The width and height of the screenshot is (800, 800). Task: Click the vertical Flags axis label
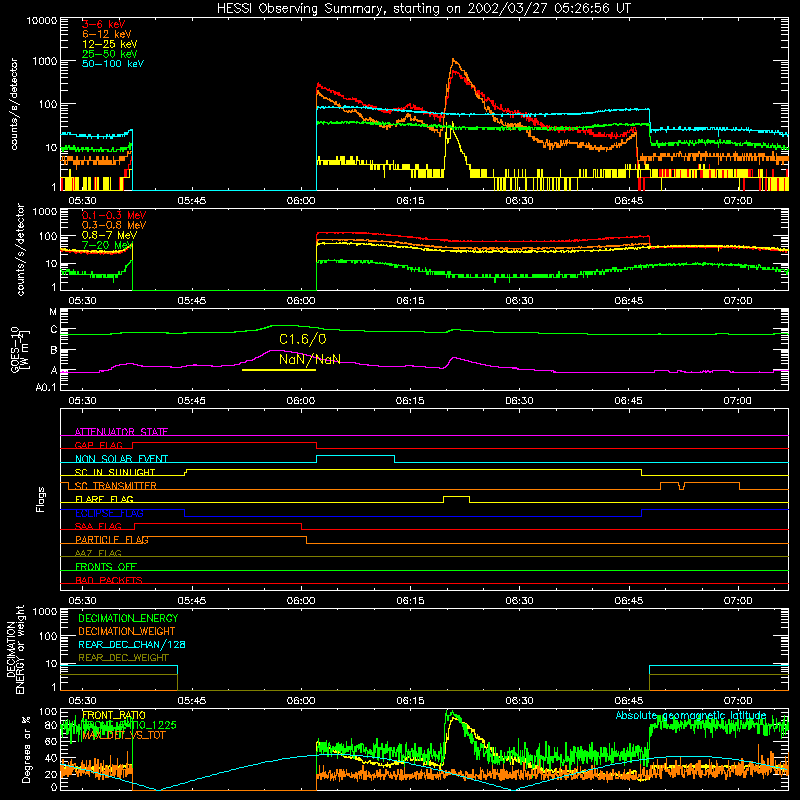point(41,499)
